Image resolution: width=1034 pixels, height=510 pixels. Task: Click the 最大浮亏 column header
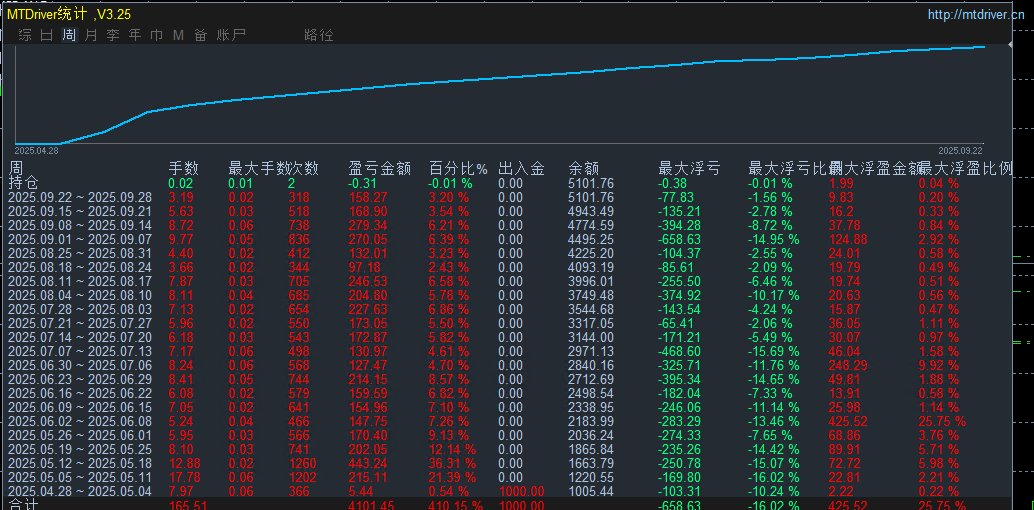(688, 168)
